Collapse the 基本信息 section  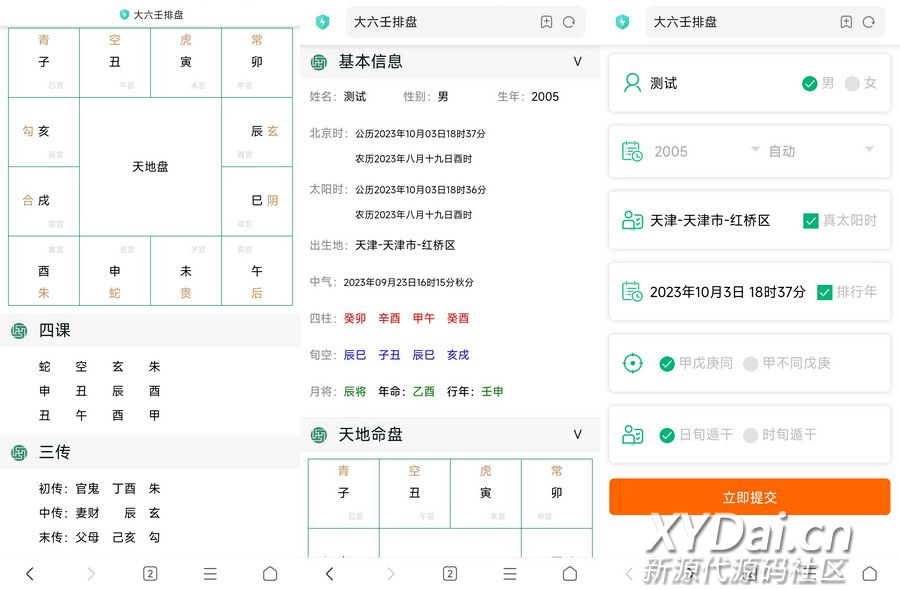(577, 62)
